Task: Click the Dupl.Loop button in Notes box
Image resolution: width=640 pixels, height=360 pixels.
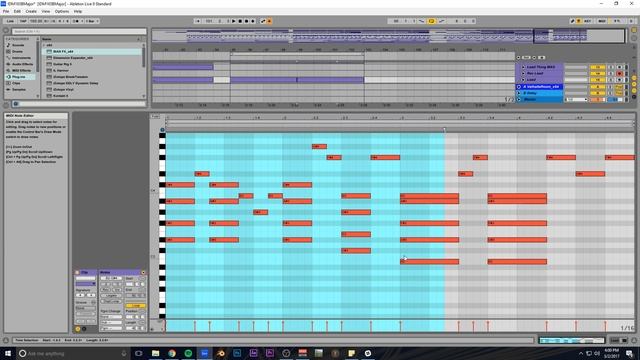Action: (111, 301)
